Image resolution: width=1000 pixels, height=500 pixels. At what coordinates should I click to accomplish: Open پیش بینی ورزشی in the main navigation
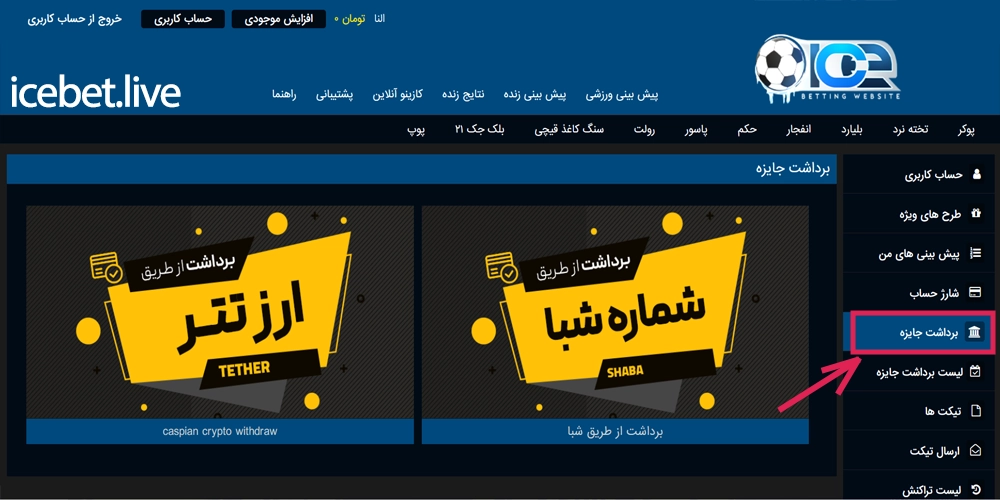622,96
